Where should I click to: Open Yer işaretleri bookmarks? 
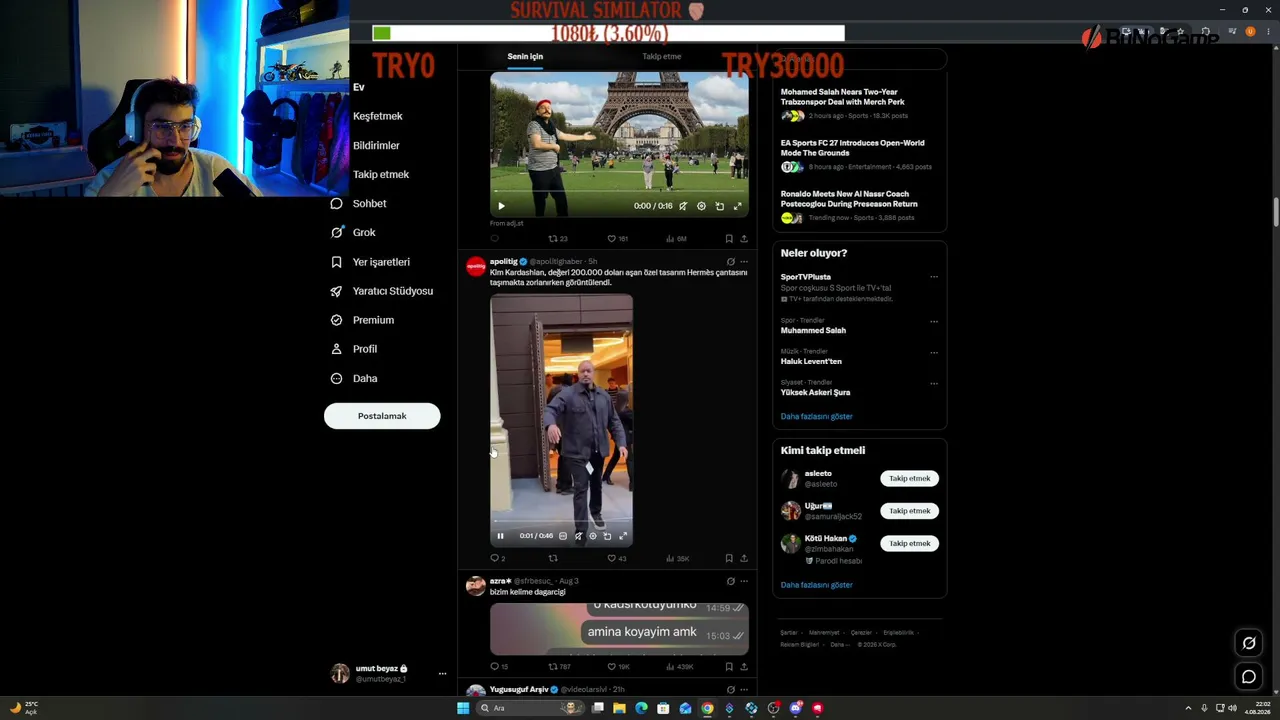(370, 262)
